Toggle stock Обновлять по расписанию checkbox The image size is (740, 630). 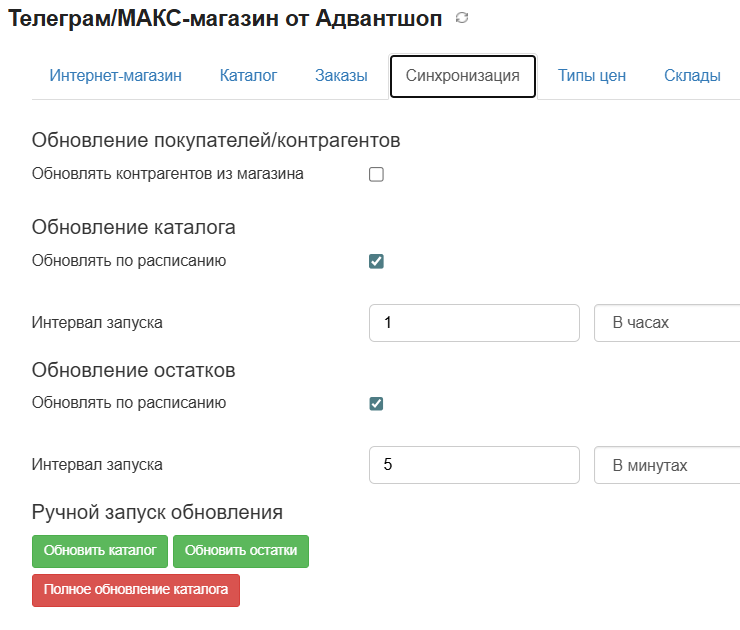[376, 403]
